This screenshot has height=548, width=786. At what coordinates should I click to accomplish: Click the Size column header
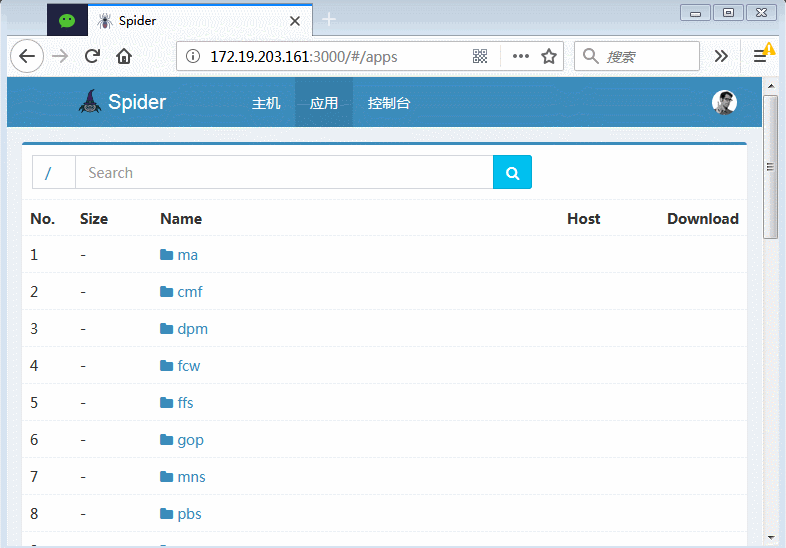[94, 219]
